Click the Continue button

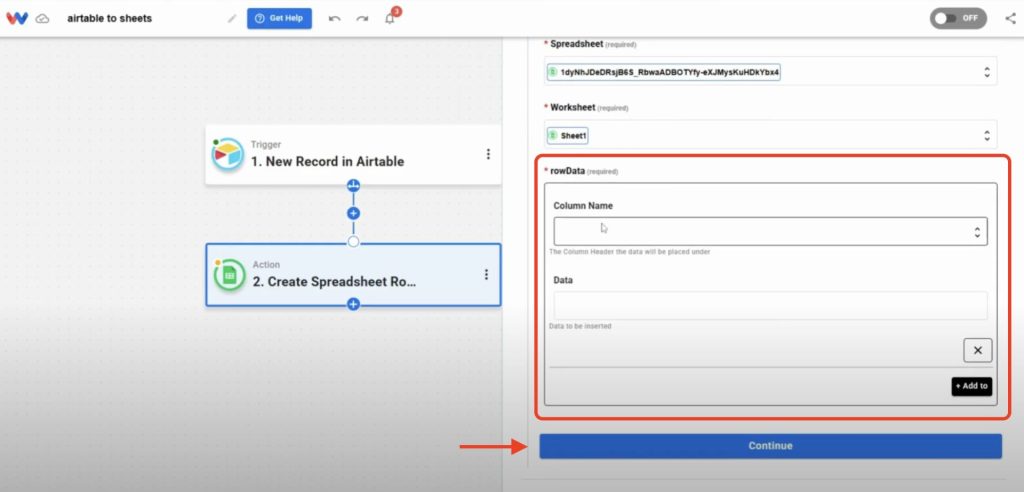click(x=771, y=446)
